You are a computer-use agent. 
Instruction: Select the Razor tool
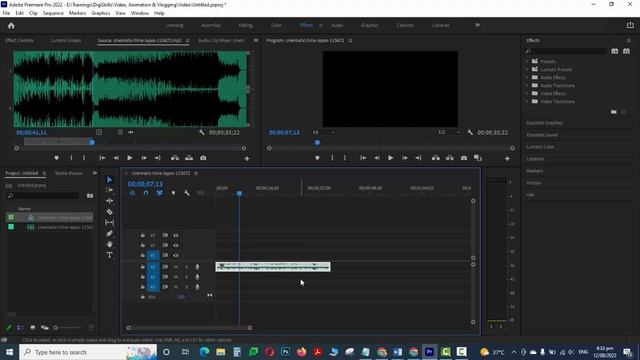(109, 212)
